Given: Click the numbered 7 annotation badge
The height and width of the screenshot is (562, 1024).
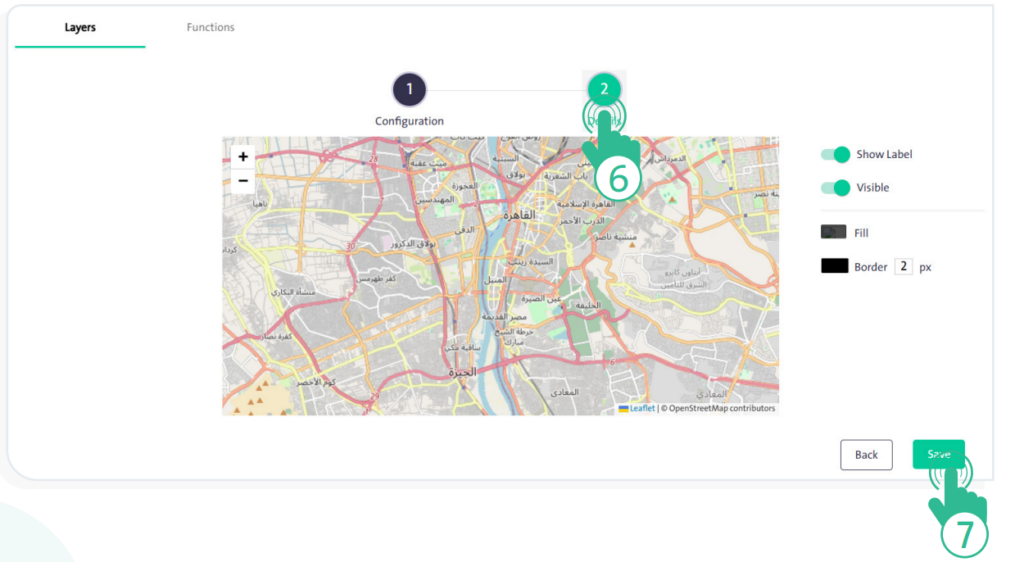Looking at the screenshot, I should point(964,535).
